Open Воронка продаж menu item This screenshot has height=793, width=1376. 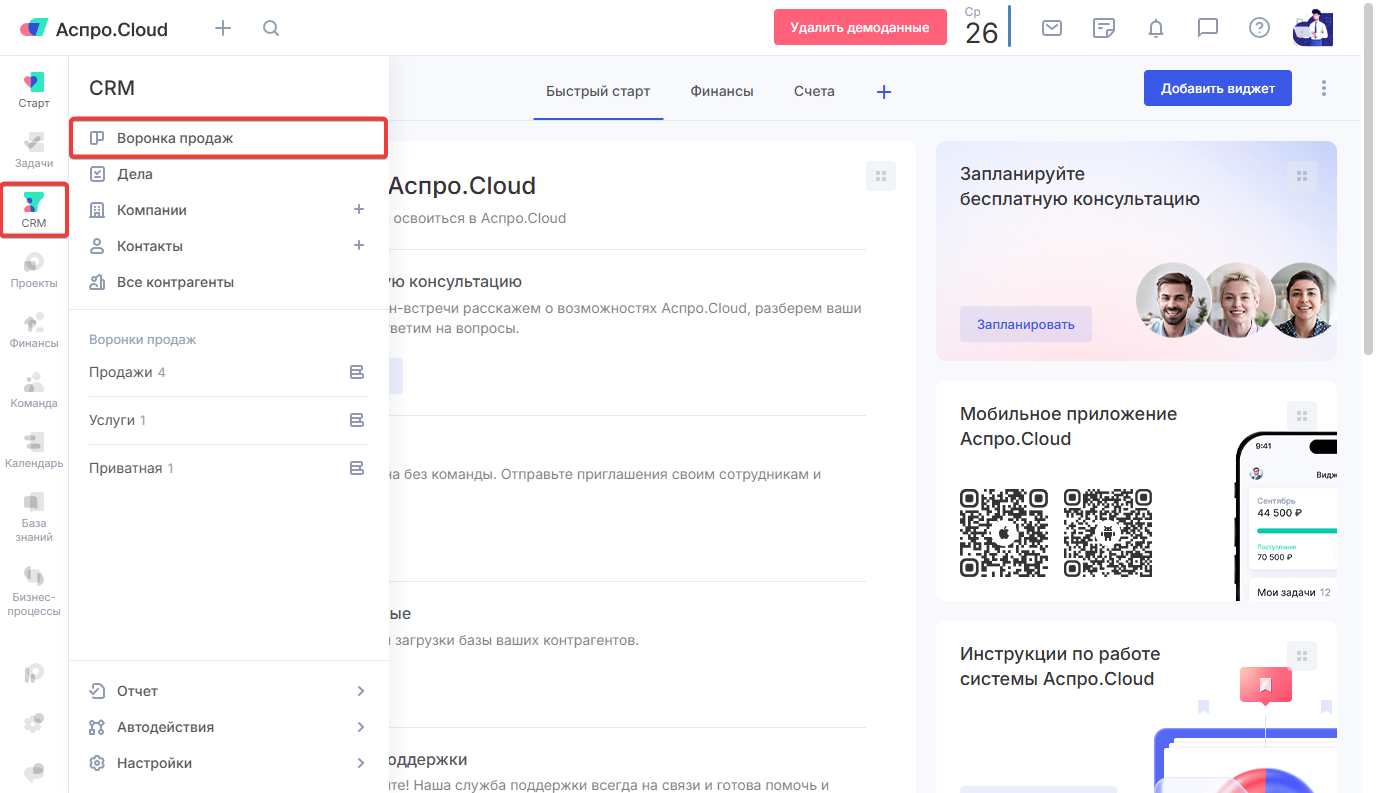228,138
